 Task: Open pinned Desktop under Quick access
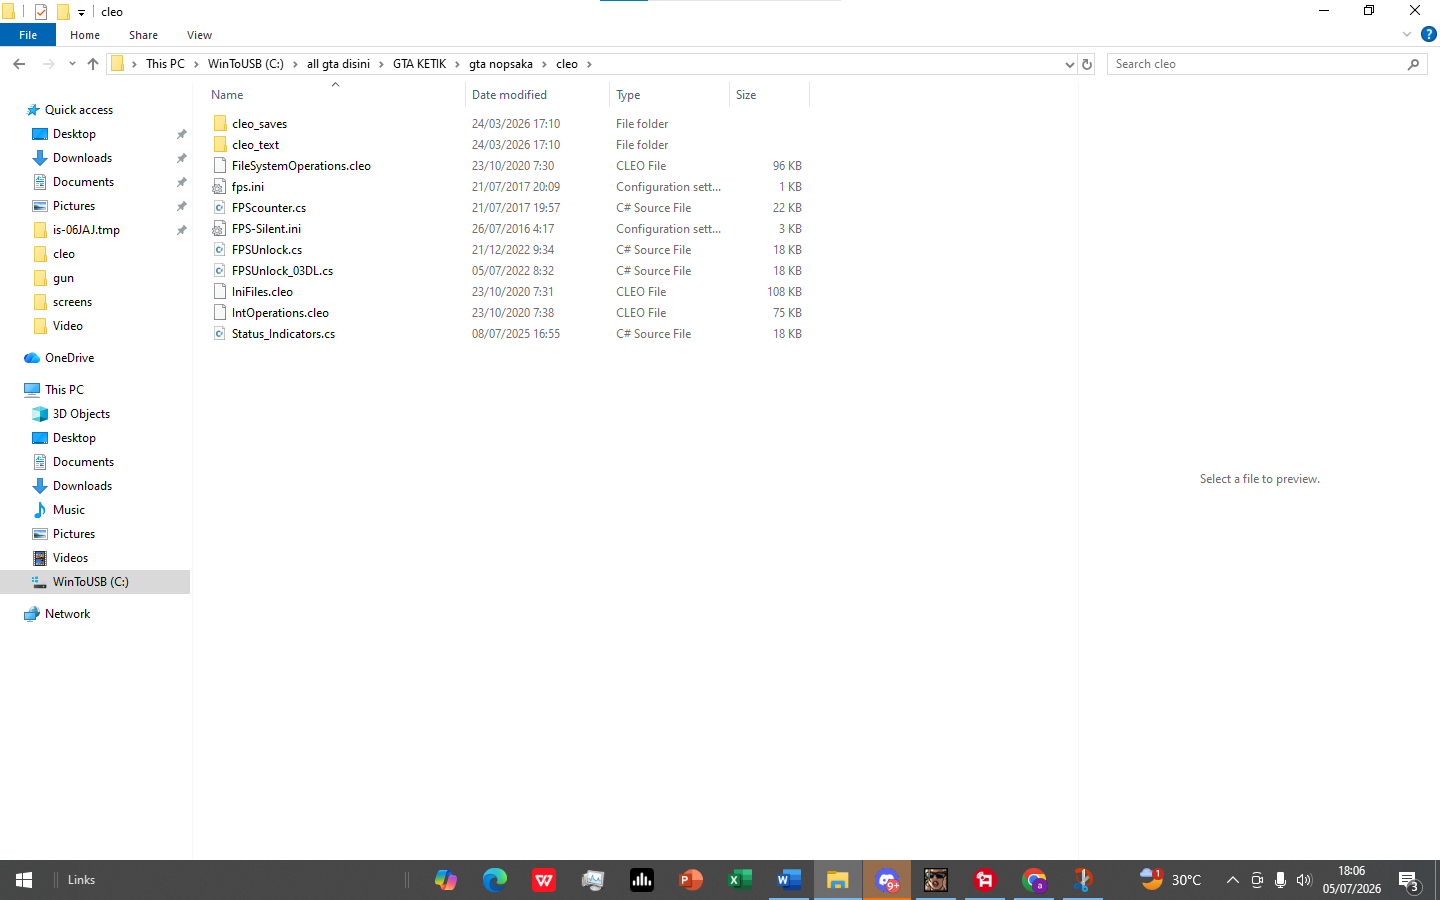pos(74,134)
